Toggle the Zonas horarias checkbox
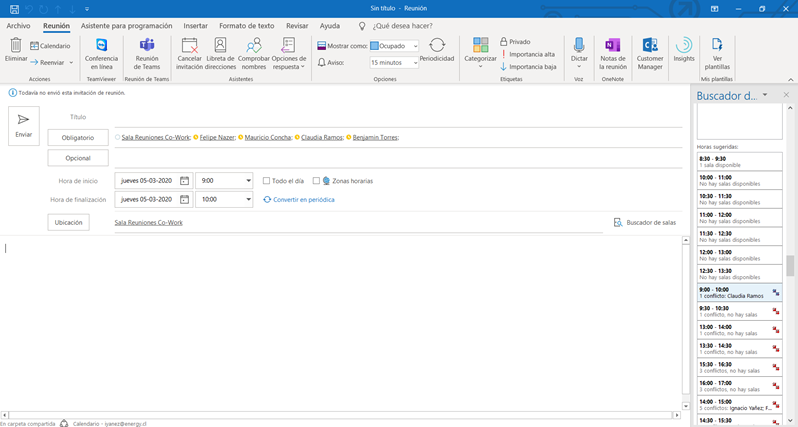 pos(316,181)
